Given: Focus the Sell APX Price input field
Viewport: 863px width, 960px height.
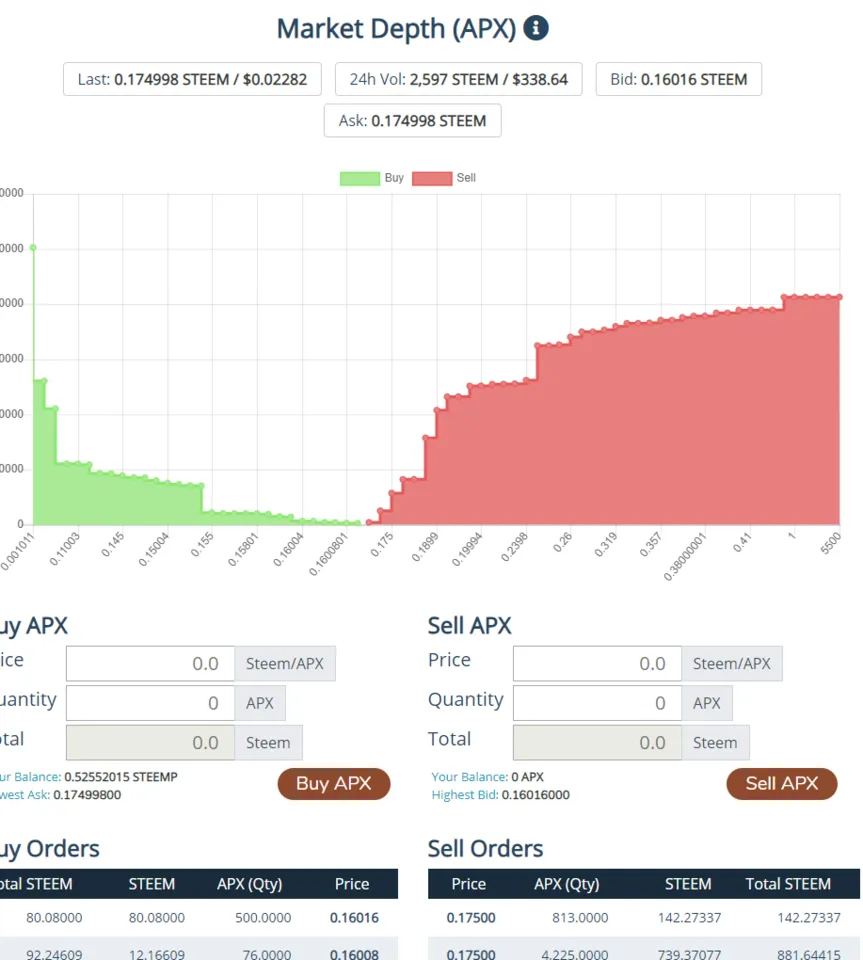Looking at the screenshot, I should click(597, 664).
